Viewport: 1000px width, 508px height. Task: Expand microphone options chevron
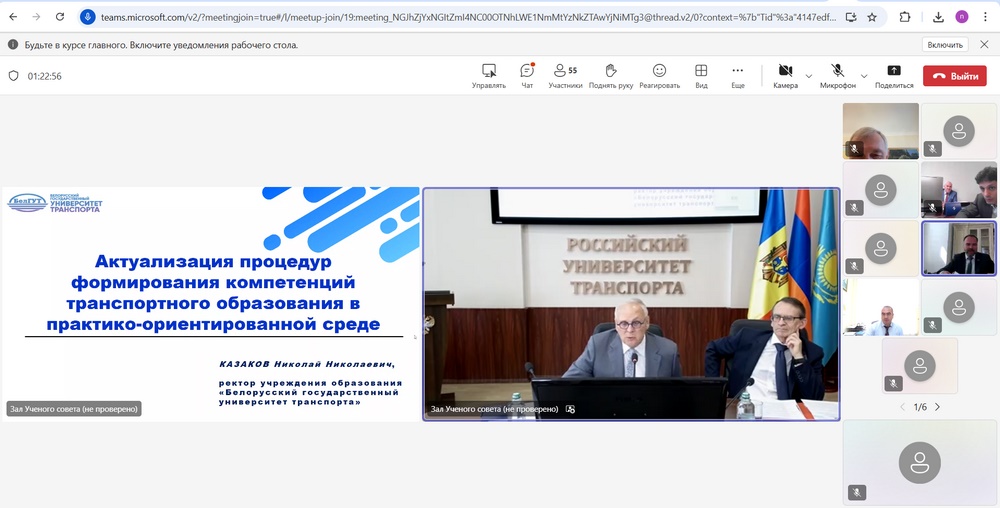point(864,76)
